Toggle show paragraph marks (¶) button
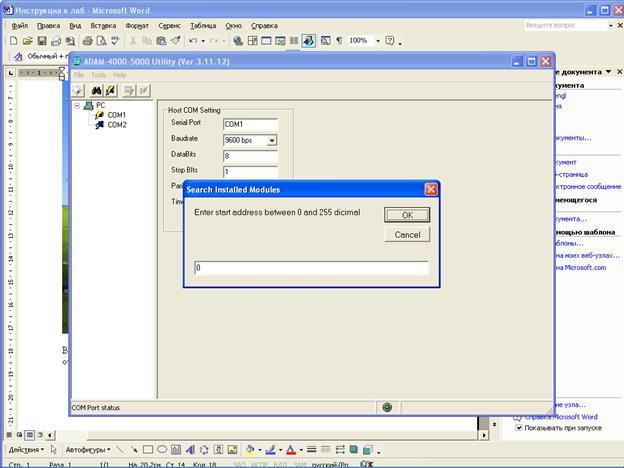This screenshot has width=624, height=468. (339, 41)
